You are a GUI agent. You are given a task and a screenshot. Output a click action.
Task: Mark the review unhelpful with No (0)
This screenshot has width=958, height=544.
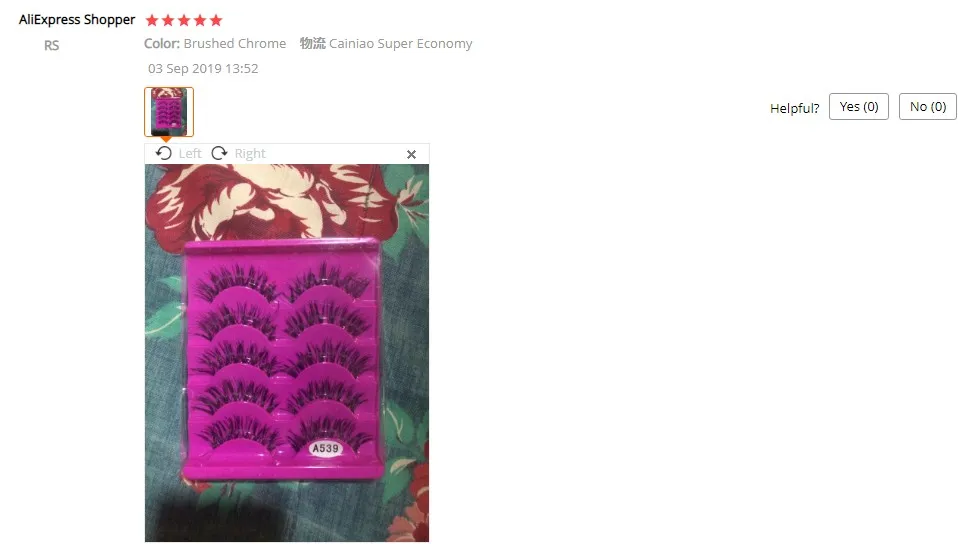(927, 106)
